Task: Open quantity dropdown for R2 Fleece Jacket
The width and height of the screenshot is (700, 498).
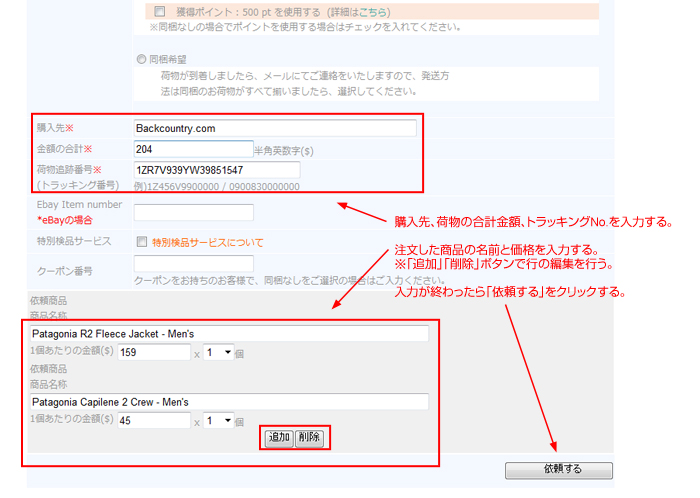Action: 219,352
